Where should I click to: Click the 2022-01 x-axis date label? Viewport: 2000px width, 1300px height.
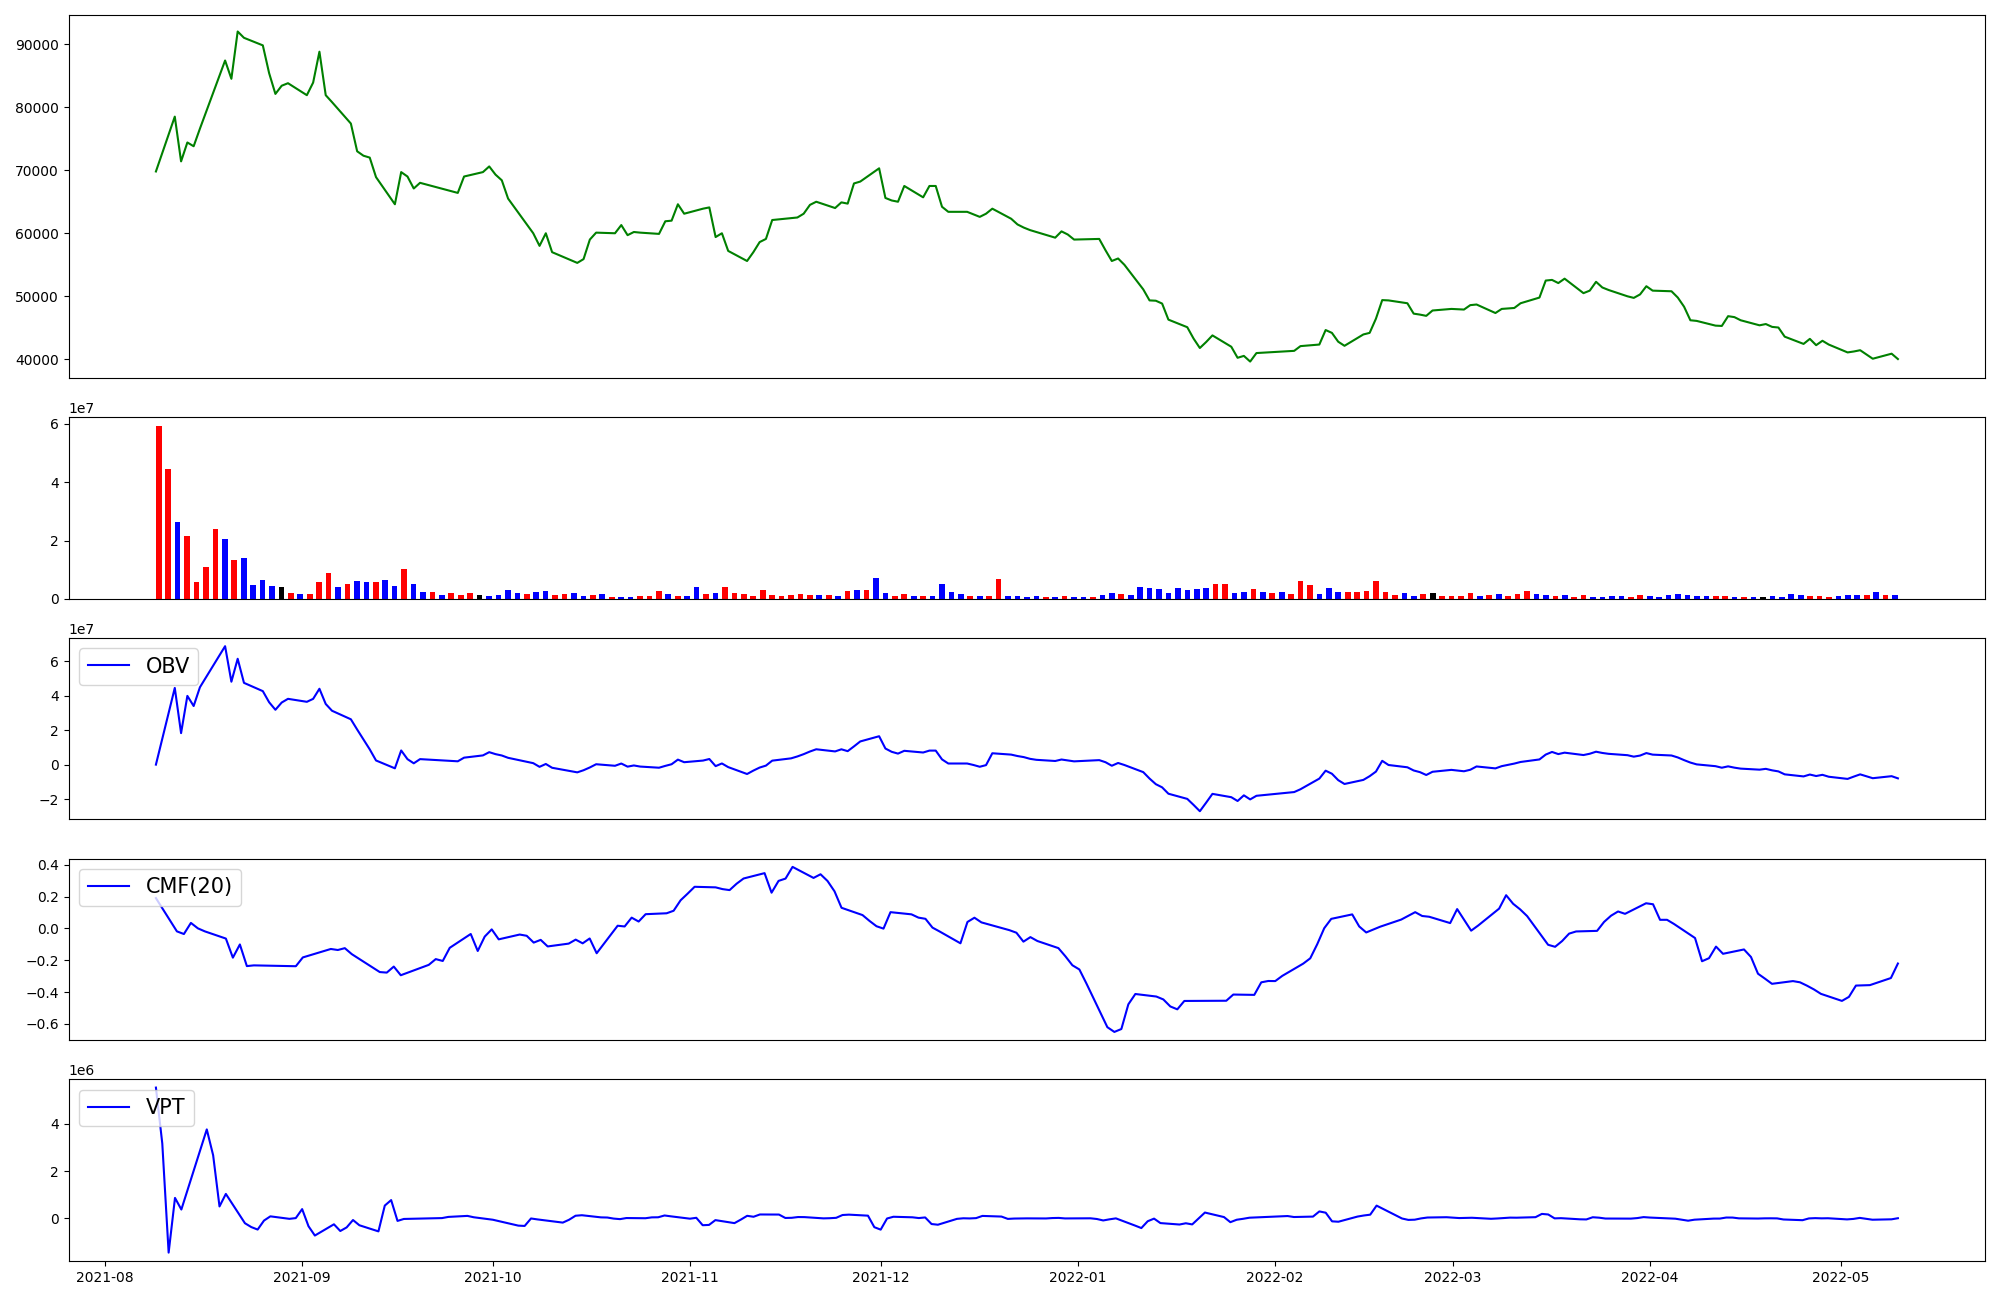tap(1077, 1277)
